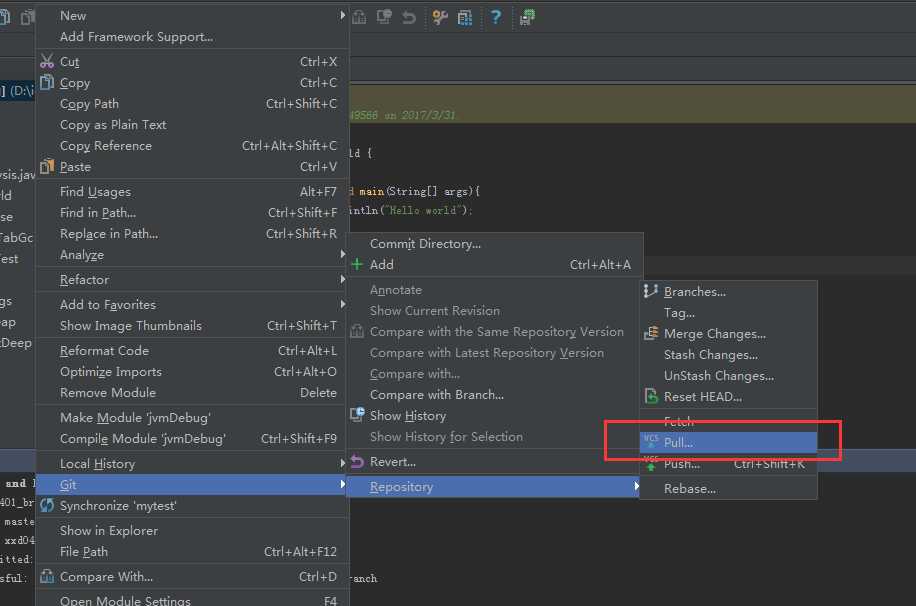The width and height of the screenshot is (916, 606).
Task: Click the Hello world line in the editor
Action: click(411, 210)
